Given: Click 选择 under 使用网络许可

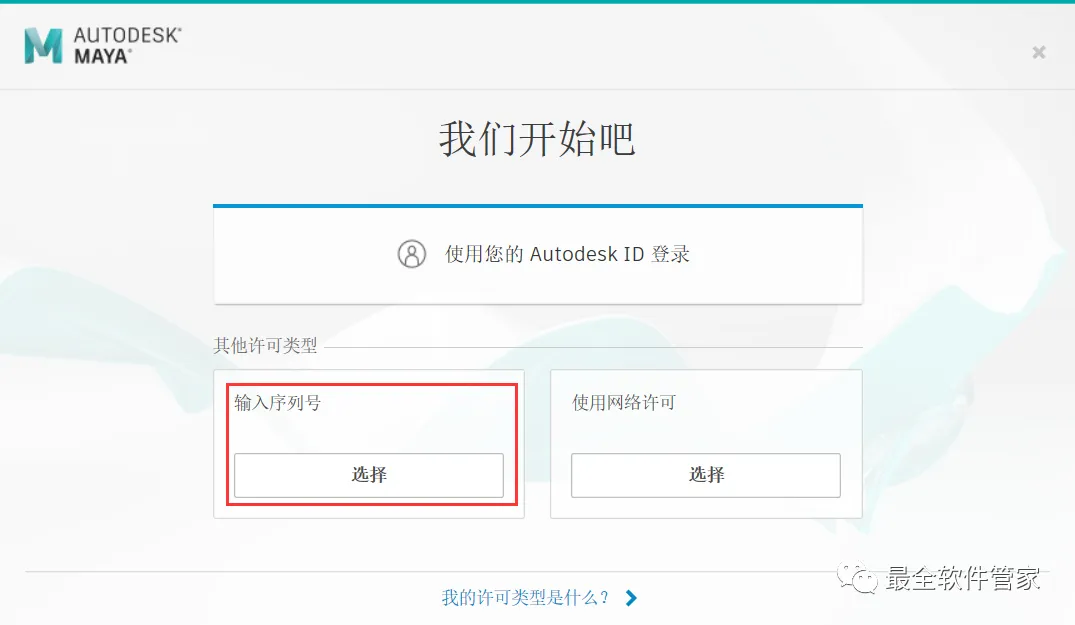Looking at the screenshot, I should 705,475.
